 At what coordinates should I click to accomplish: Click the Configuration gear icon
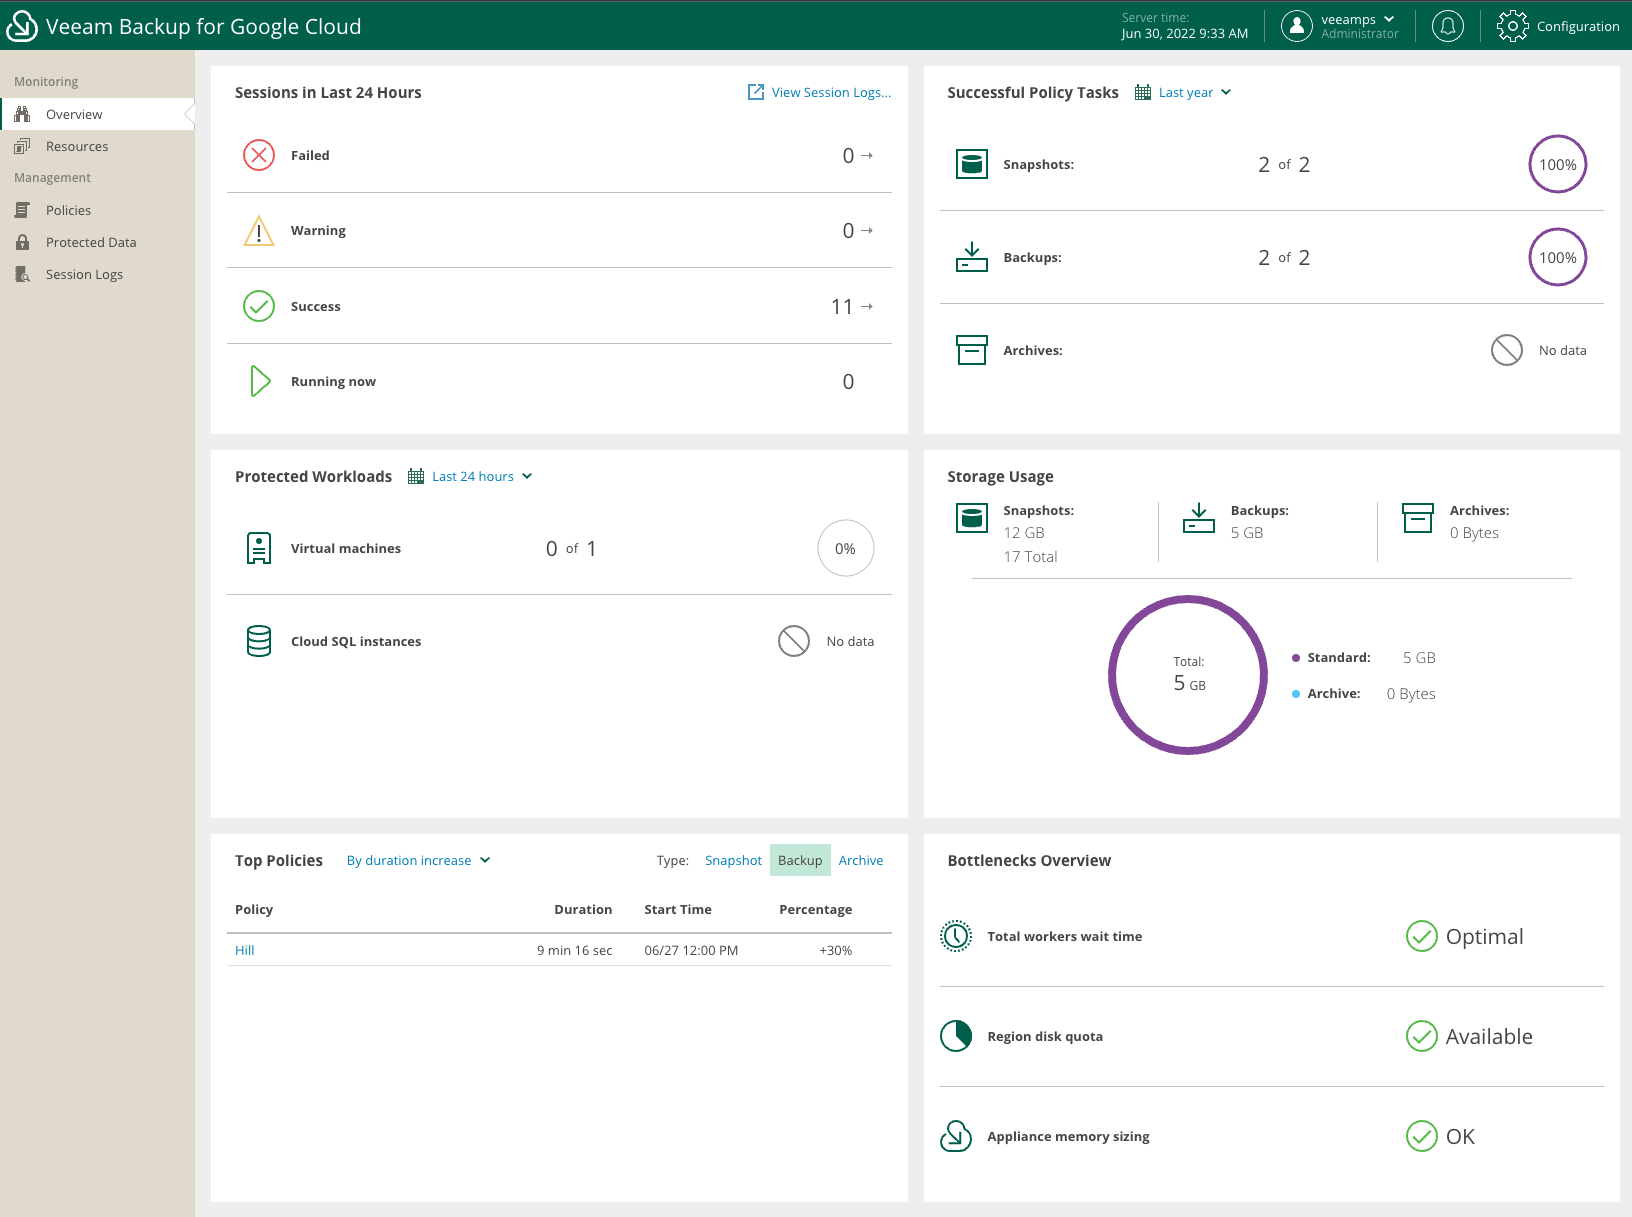[x=1512, y=26]
